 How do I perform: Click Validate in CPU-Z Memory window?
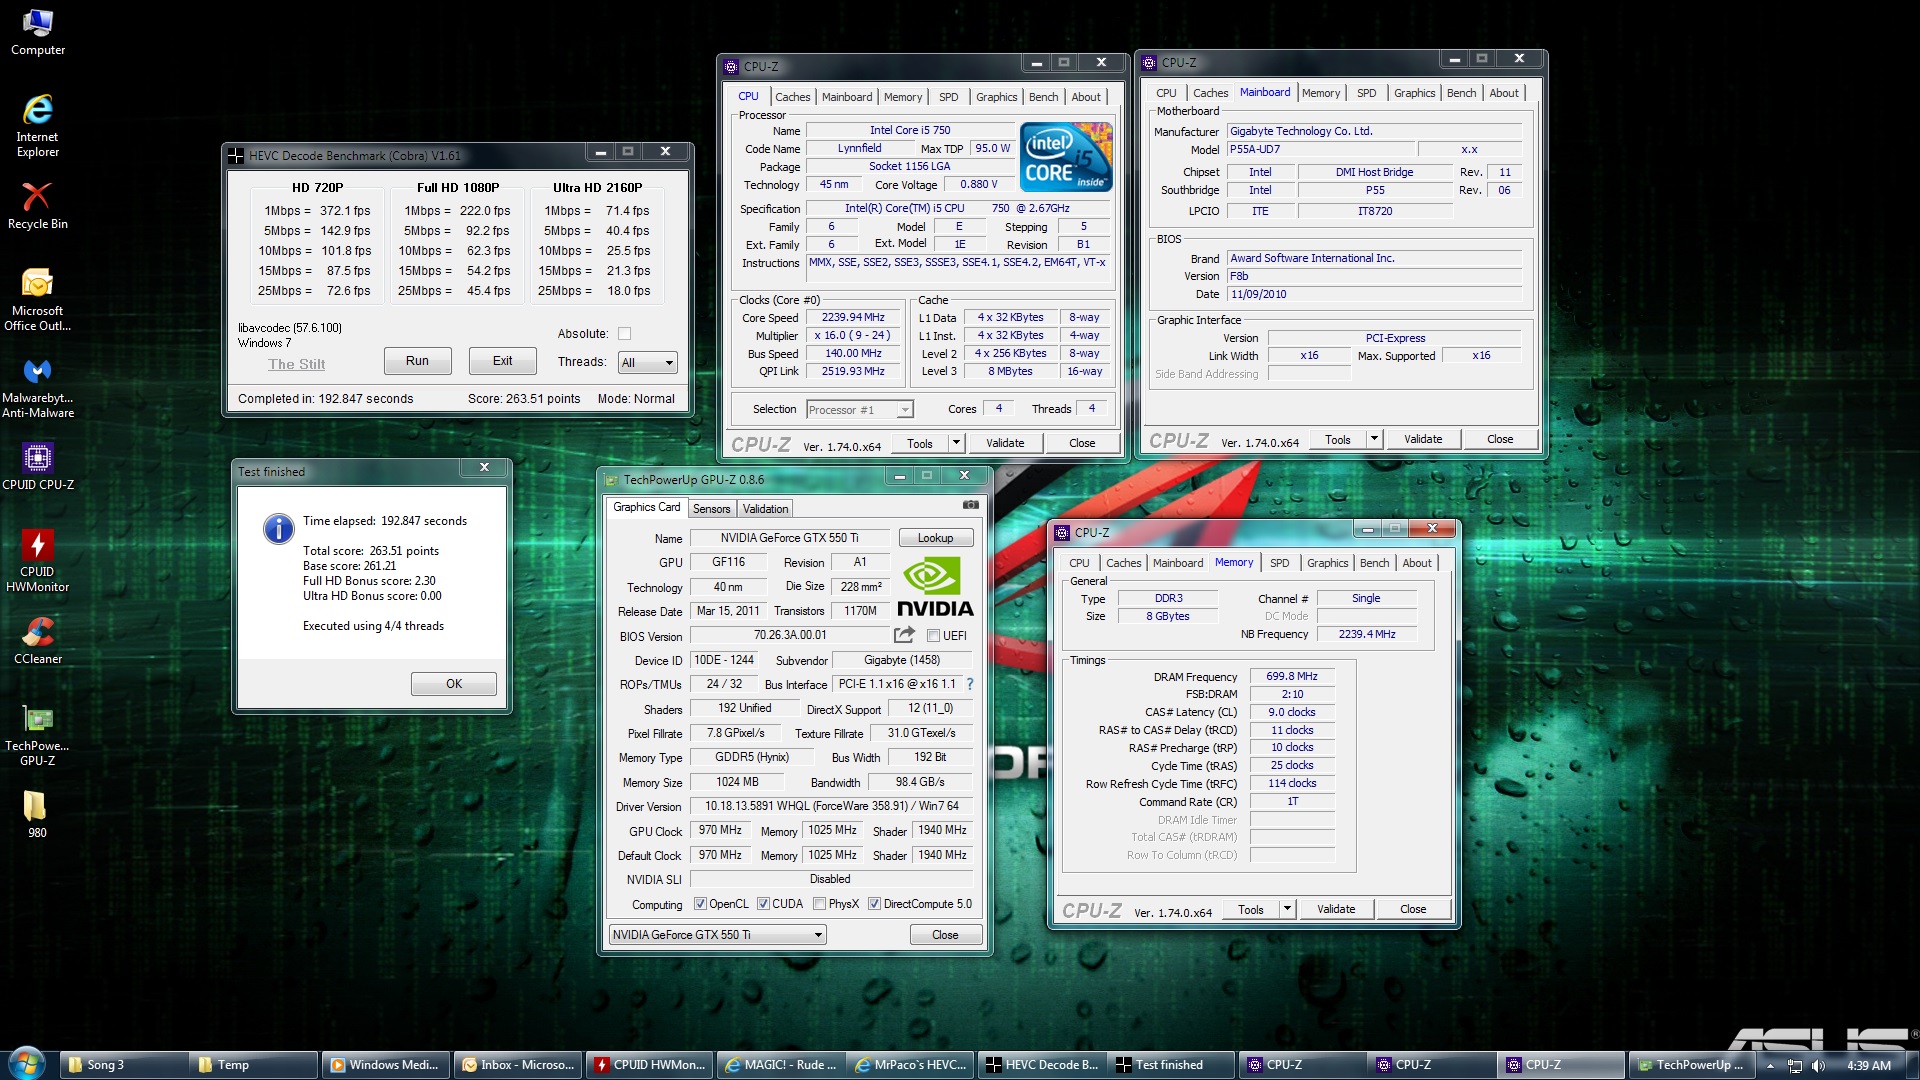pos(1336,909)
